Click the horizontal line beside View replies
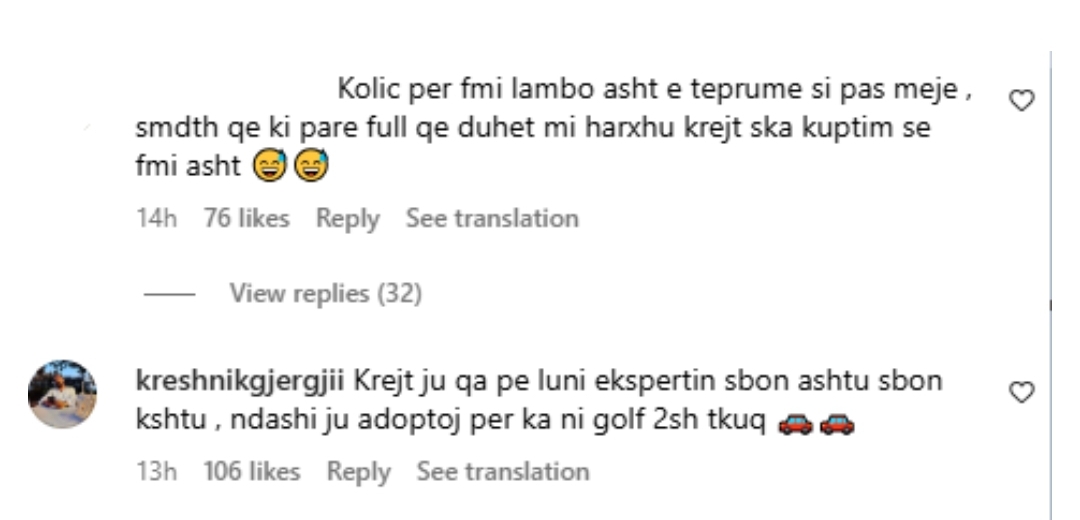The image size is (1080, 520). 169,294
